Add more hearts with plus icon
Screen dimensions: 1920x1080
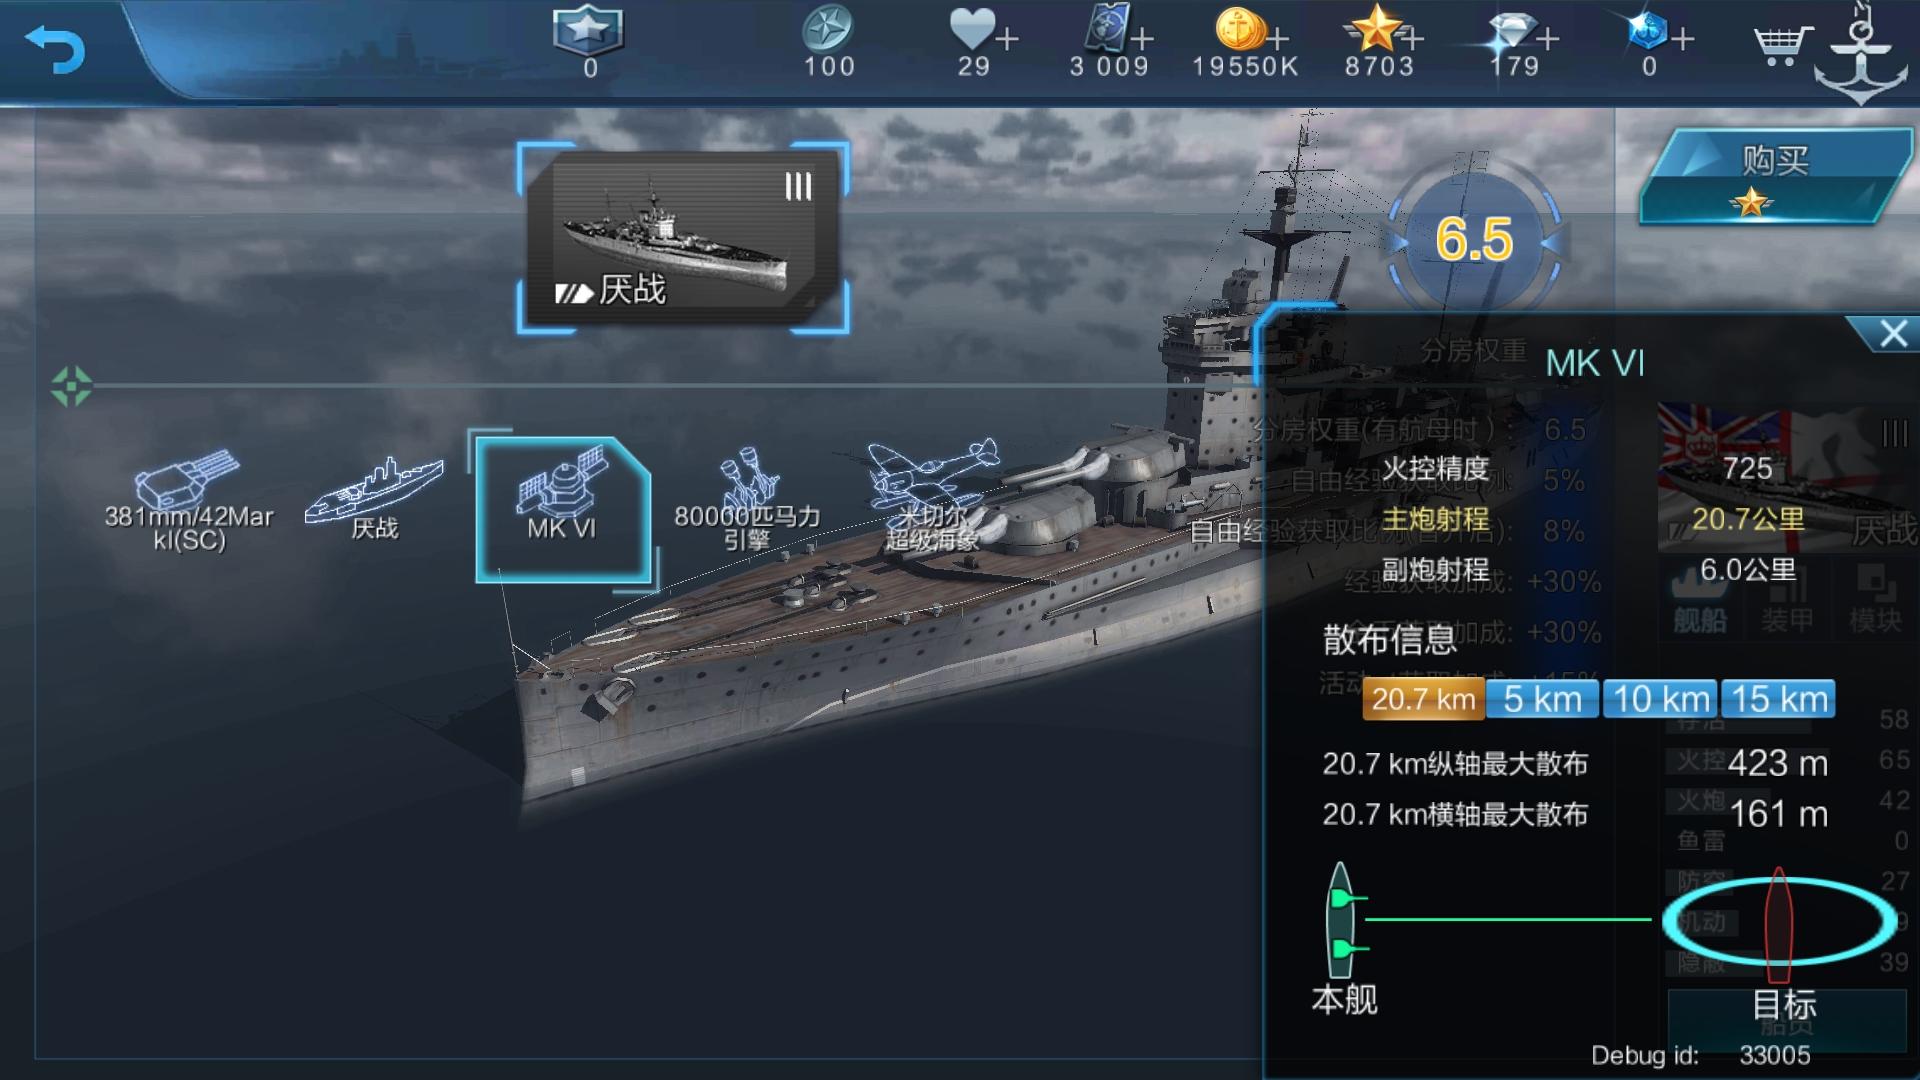coord(1007,39)
